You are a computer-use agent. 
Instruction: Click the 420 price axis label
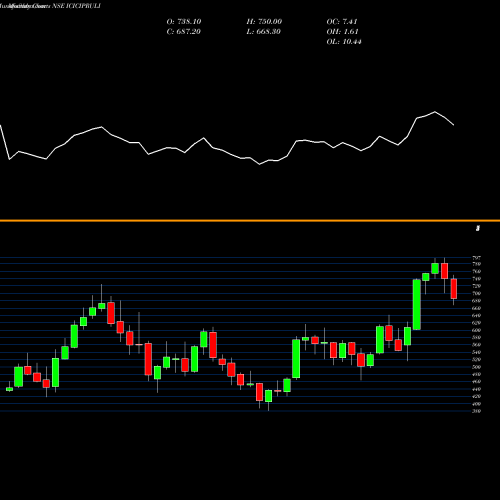pyautogui.click(x=476, y=396)
